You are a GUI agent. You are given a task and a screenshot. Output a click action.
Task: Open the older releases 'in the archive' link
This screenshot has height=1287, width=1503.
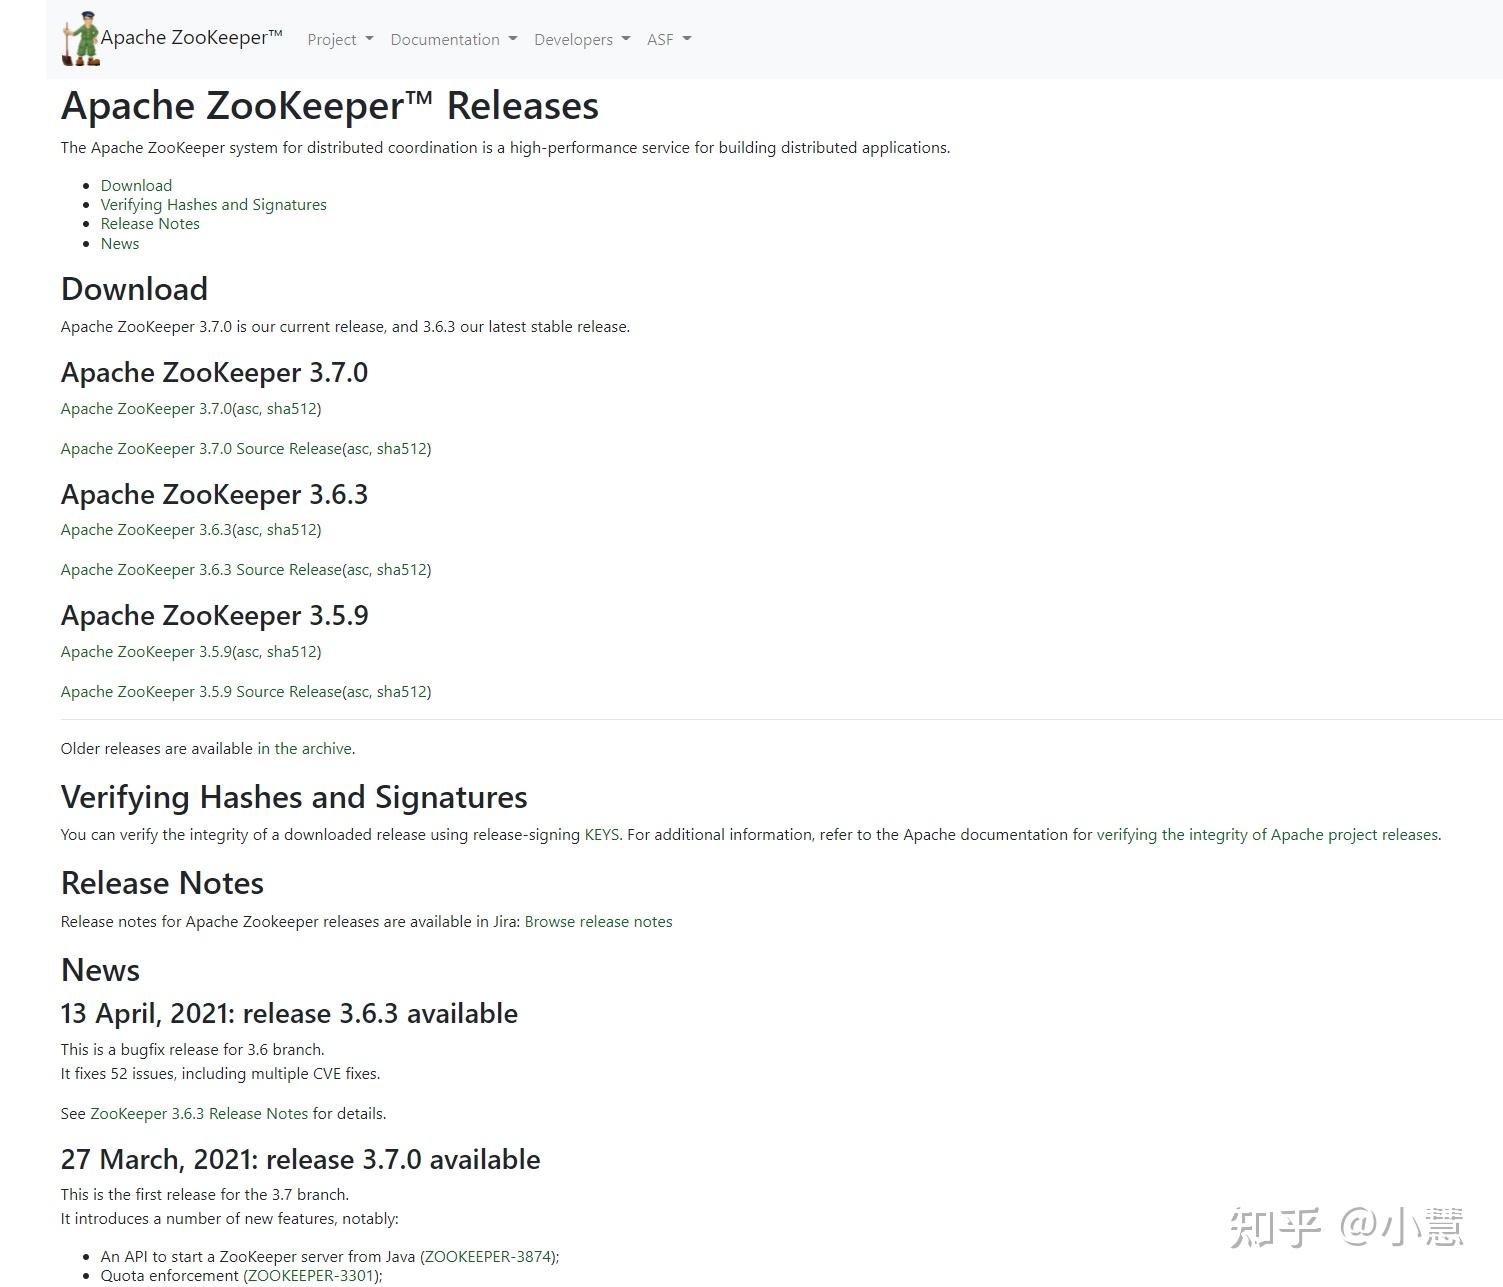coord(304,748)
